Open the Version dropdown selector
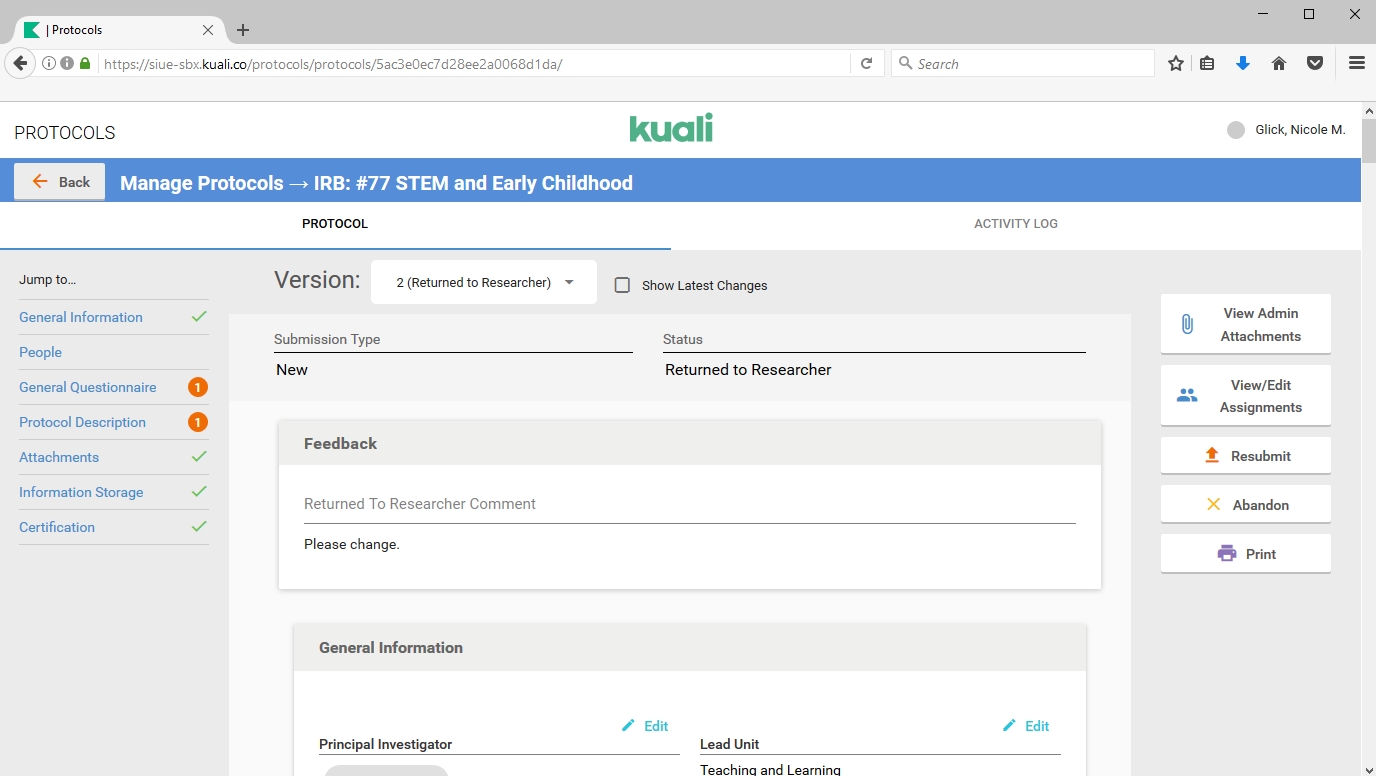Image resolution: width=1376 pixels, height=776 pixels. 484,283
